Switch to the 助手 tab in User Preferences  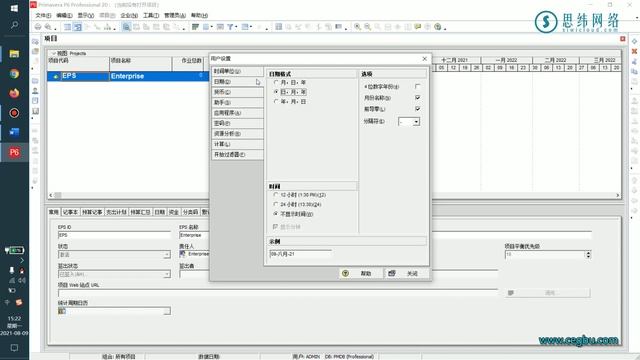237,102
